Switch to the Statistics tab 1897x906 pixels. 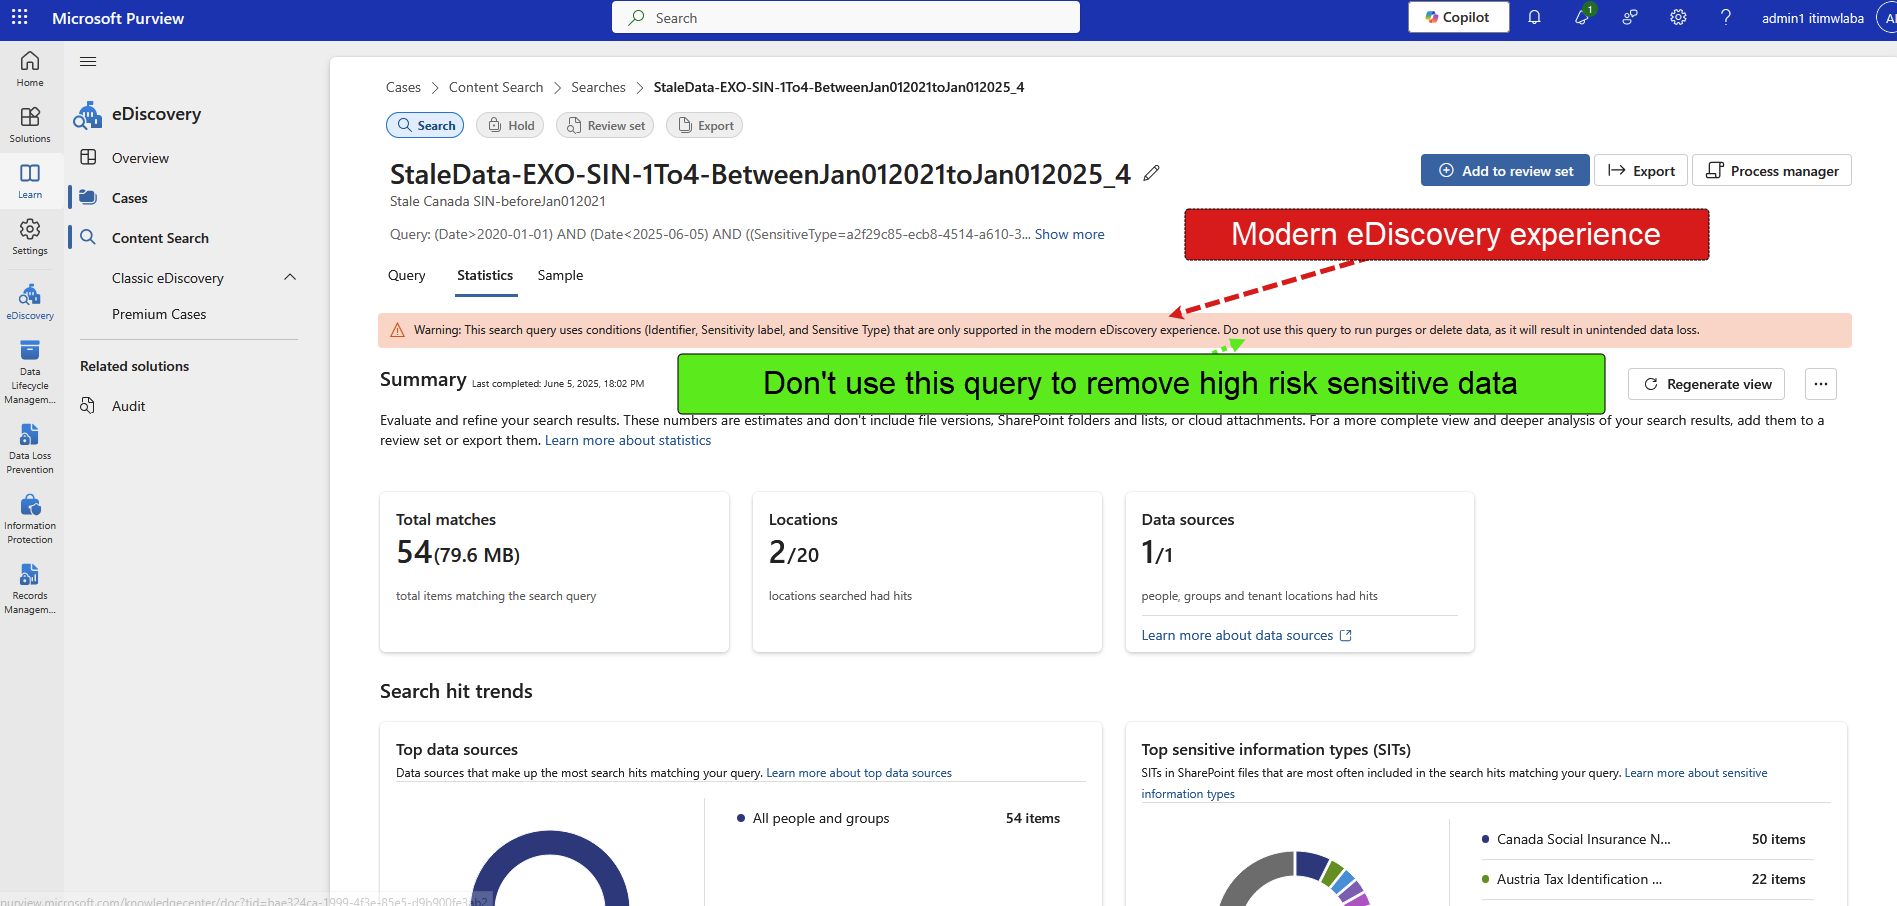(x=485, y=275)
